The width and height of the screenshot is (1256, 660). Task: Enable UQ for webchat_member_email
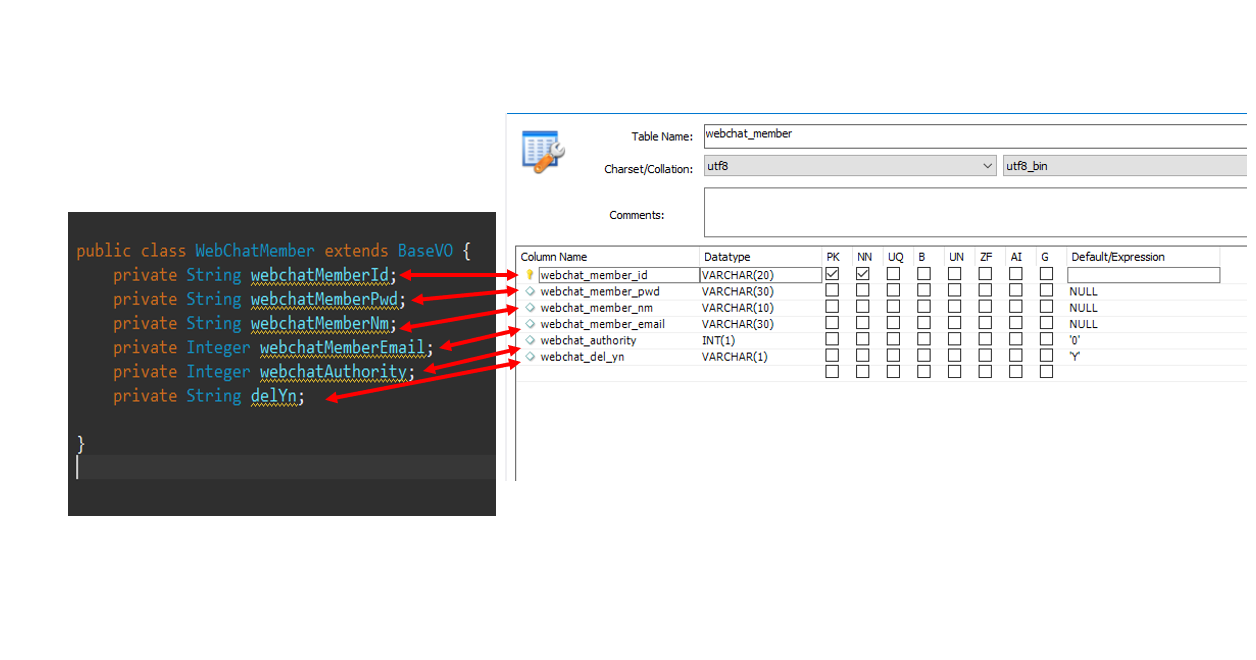click(x=893, y=323)
